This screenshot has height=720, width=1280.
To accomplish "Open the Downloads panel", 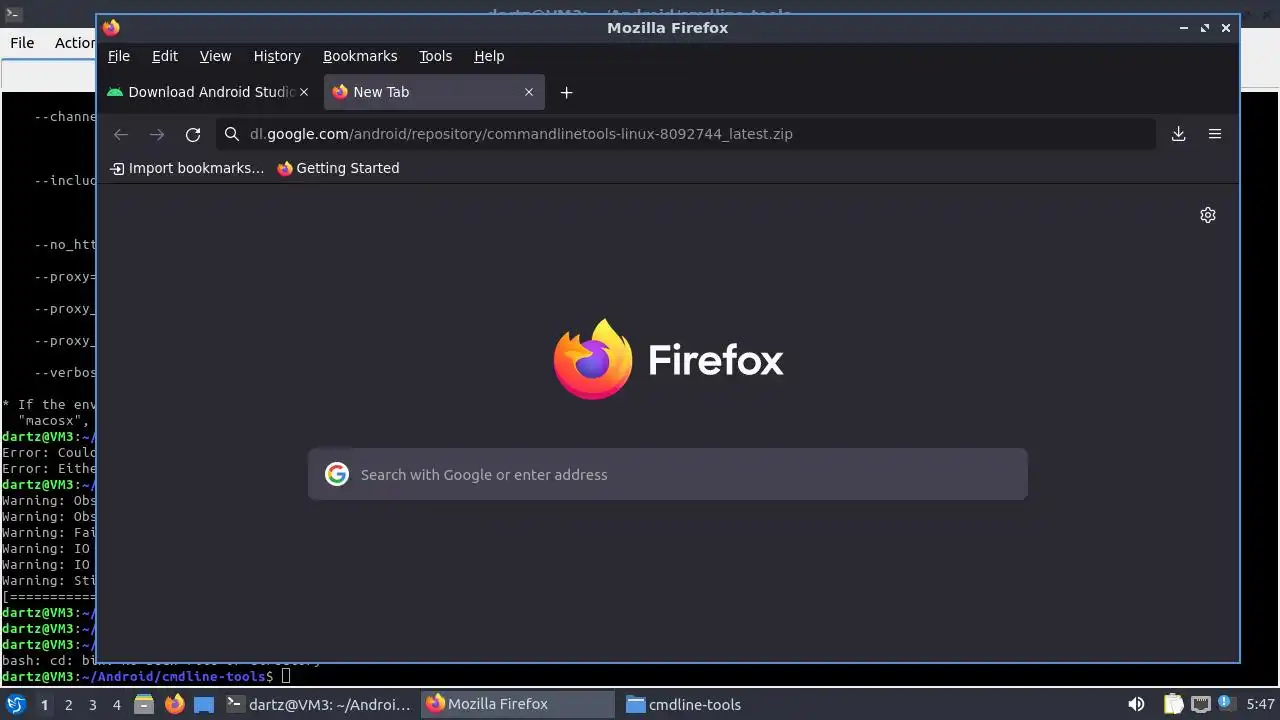I will [x=1179, y=134].
